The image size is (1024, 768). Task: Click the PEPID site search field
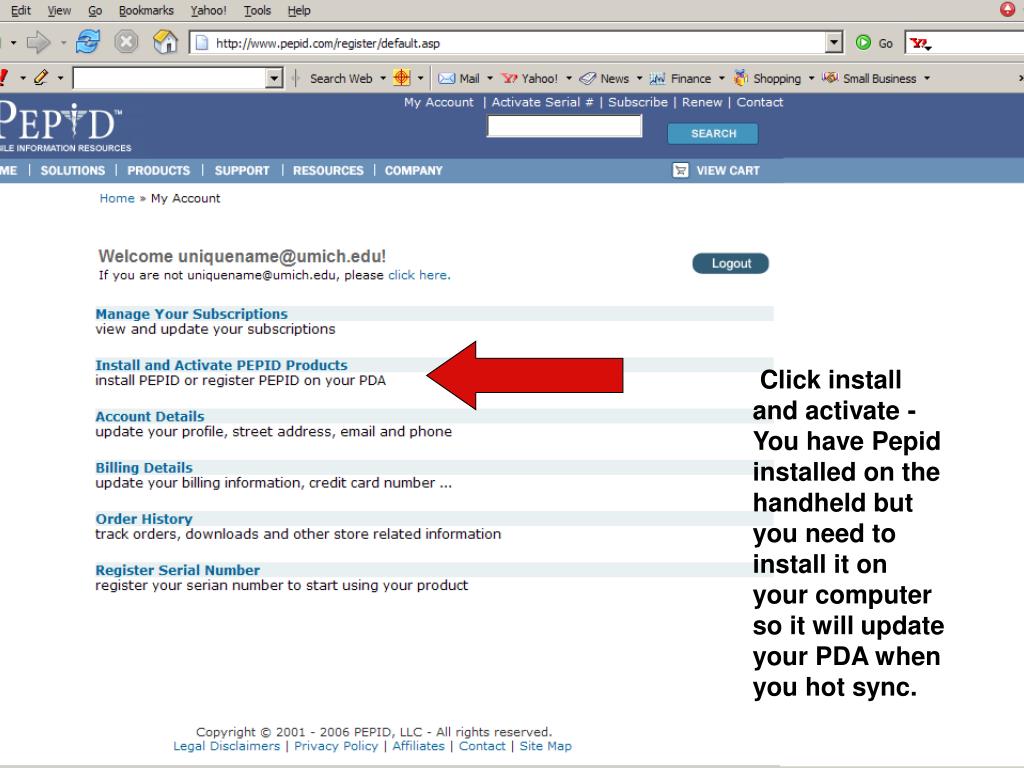[565, 126]
